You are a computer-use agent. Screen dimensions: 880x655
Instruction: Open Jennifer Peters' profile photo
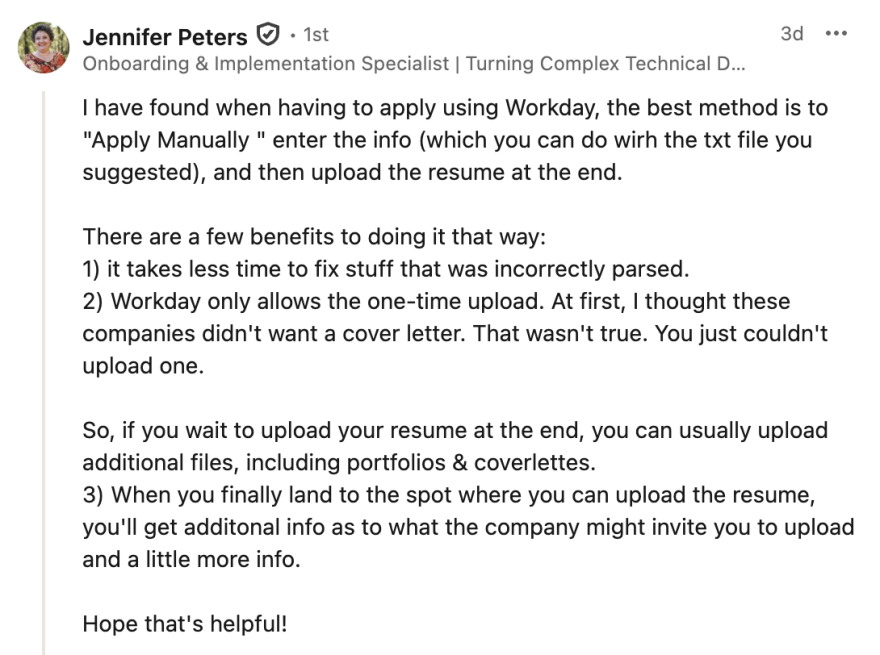point(43,48)
